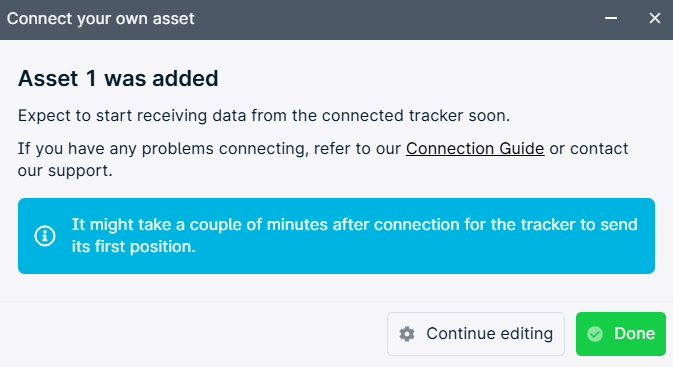Select the 'Expect to start receiving data' text
Image resolution: width=673 pixels, height=367 pixels.
(x=264, y=116)
